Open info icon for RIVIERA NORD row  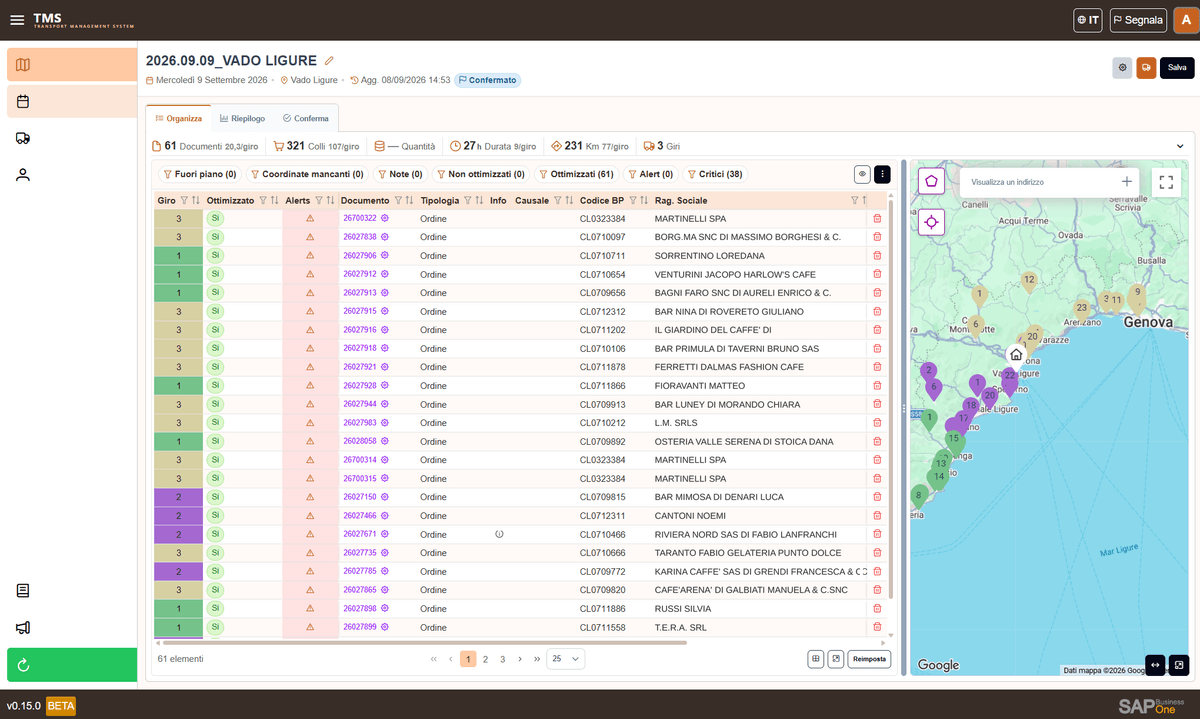click(x=499, y=534)
